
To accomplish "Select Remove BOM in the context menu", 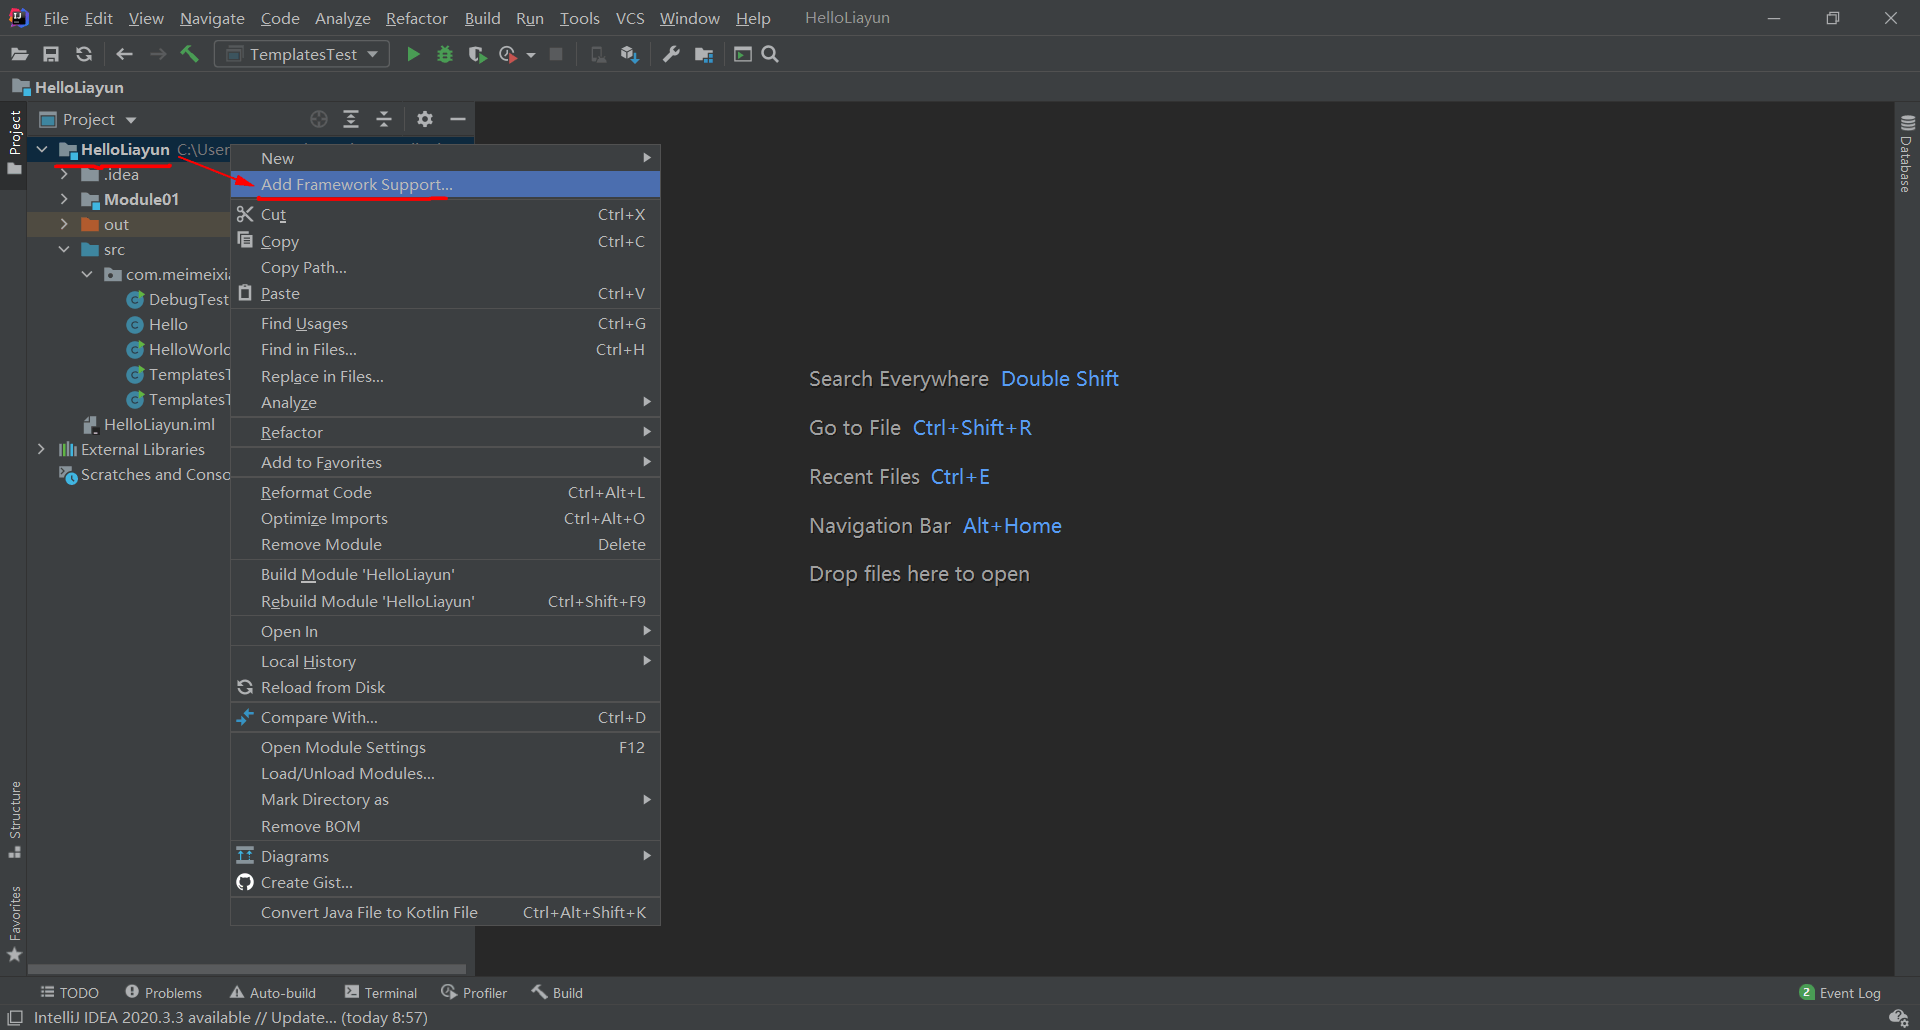I will pos(445,826).
